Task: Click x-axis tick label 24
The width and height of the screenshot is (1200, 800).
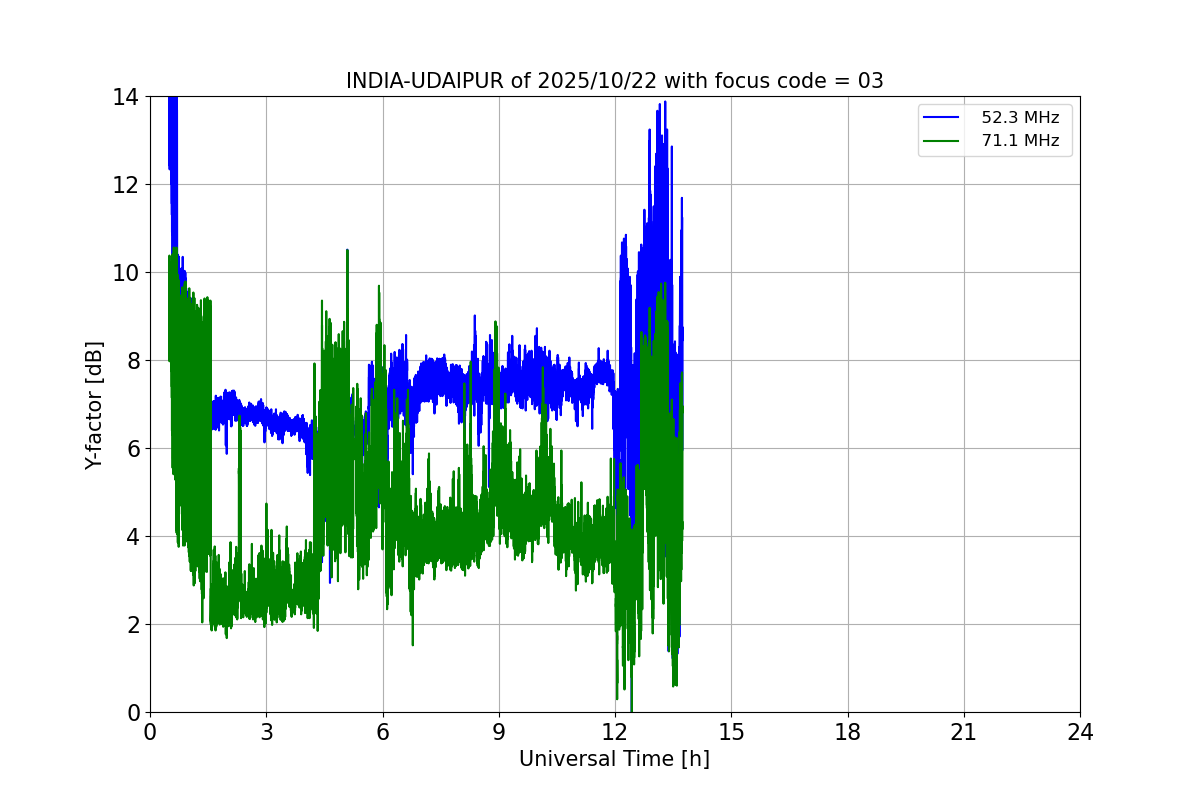Action: (1080, 732)
